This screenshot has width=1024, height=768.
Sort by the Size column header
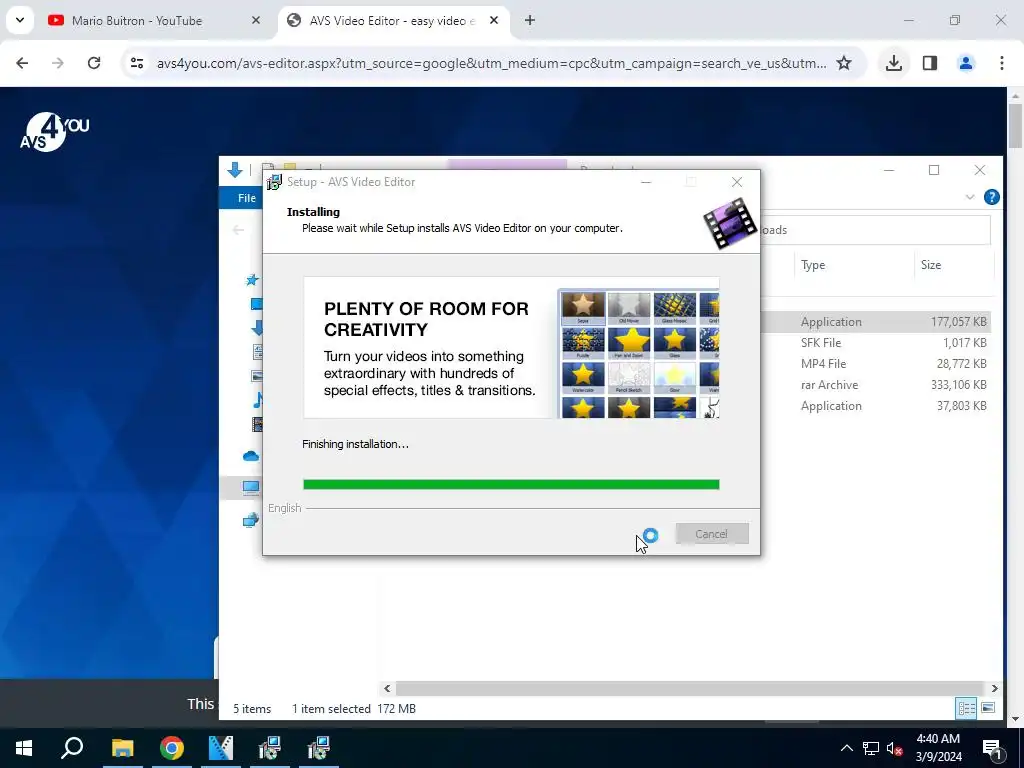pyautogui.click(x=931, y=264)
